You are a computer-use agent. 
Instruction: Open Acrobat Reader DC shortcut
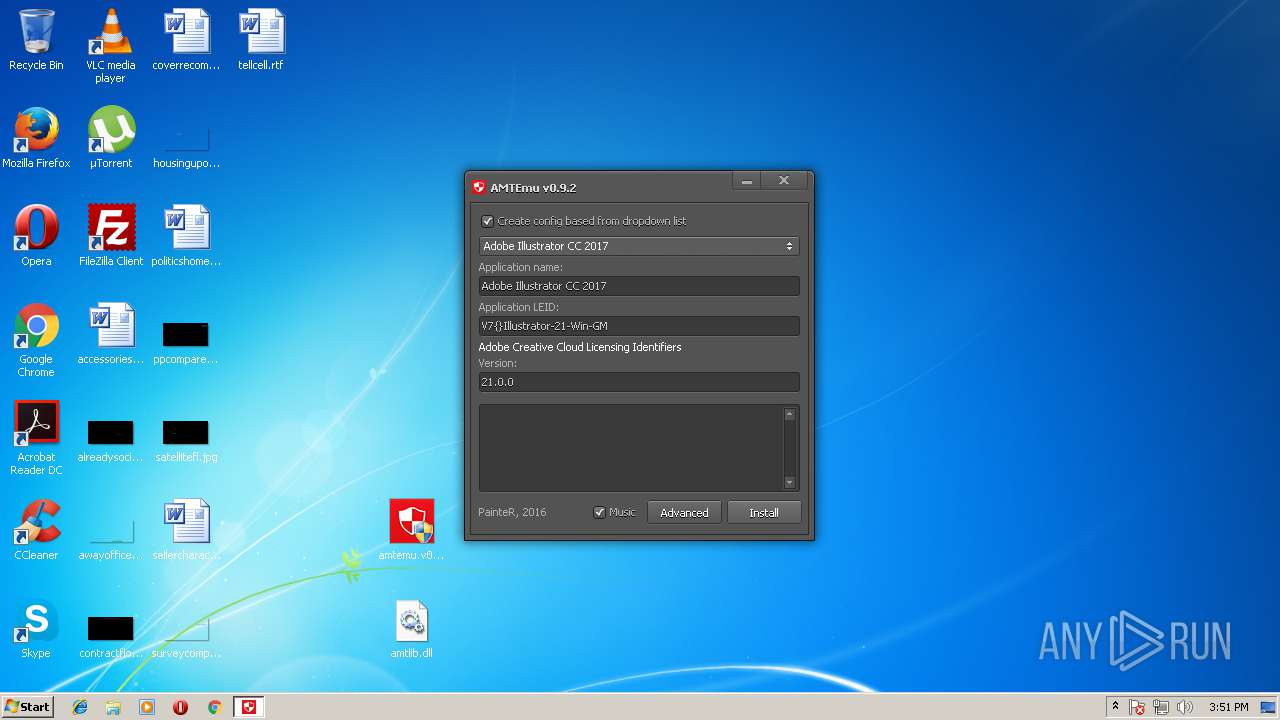[x=36, y=439]
